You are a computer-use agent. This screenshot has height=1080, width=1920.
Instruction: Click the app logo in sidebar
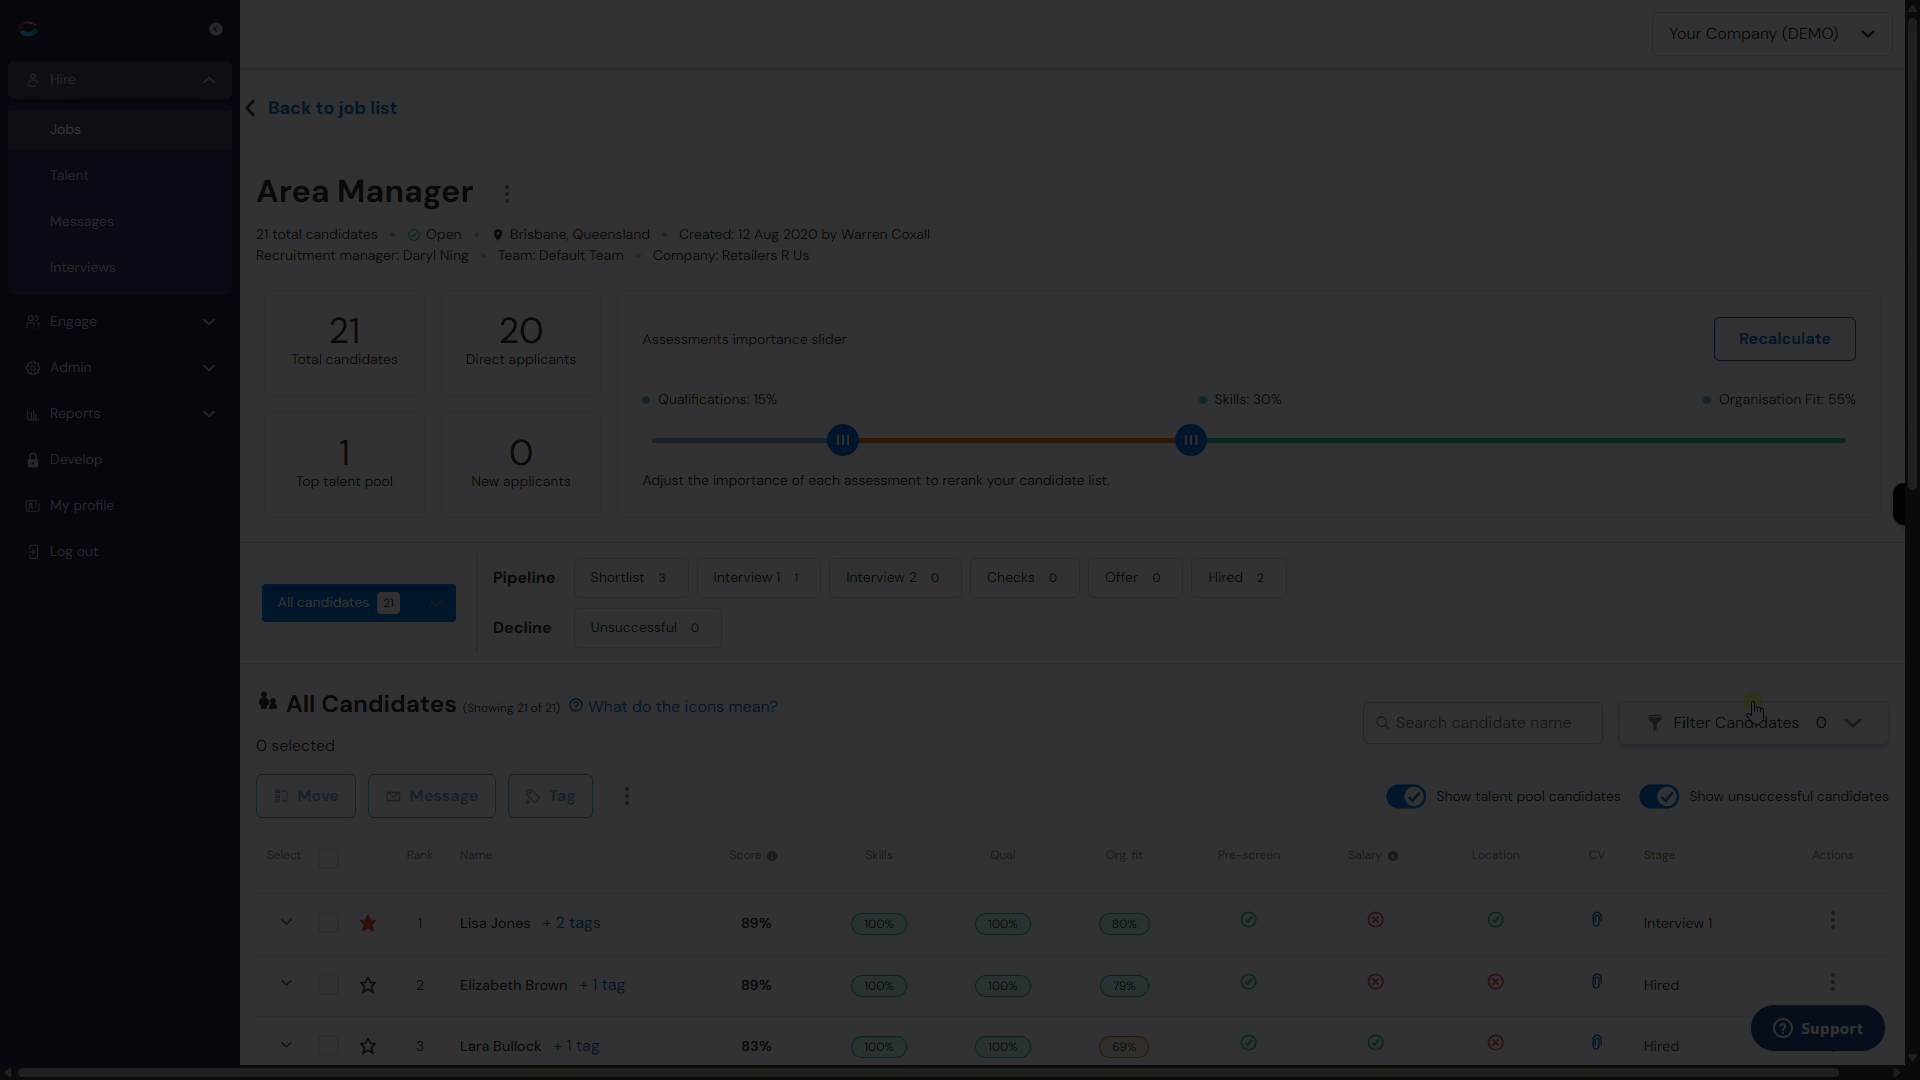pos(28,28)
